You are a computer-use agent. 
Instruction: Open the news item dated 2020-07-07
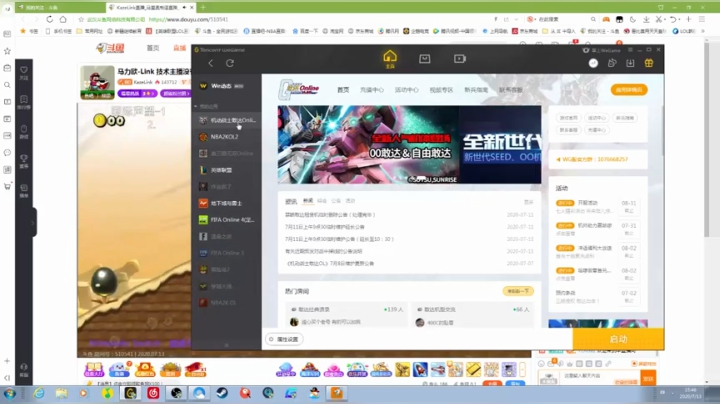330,264
